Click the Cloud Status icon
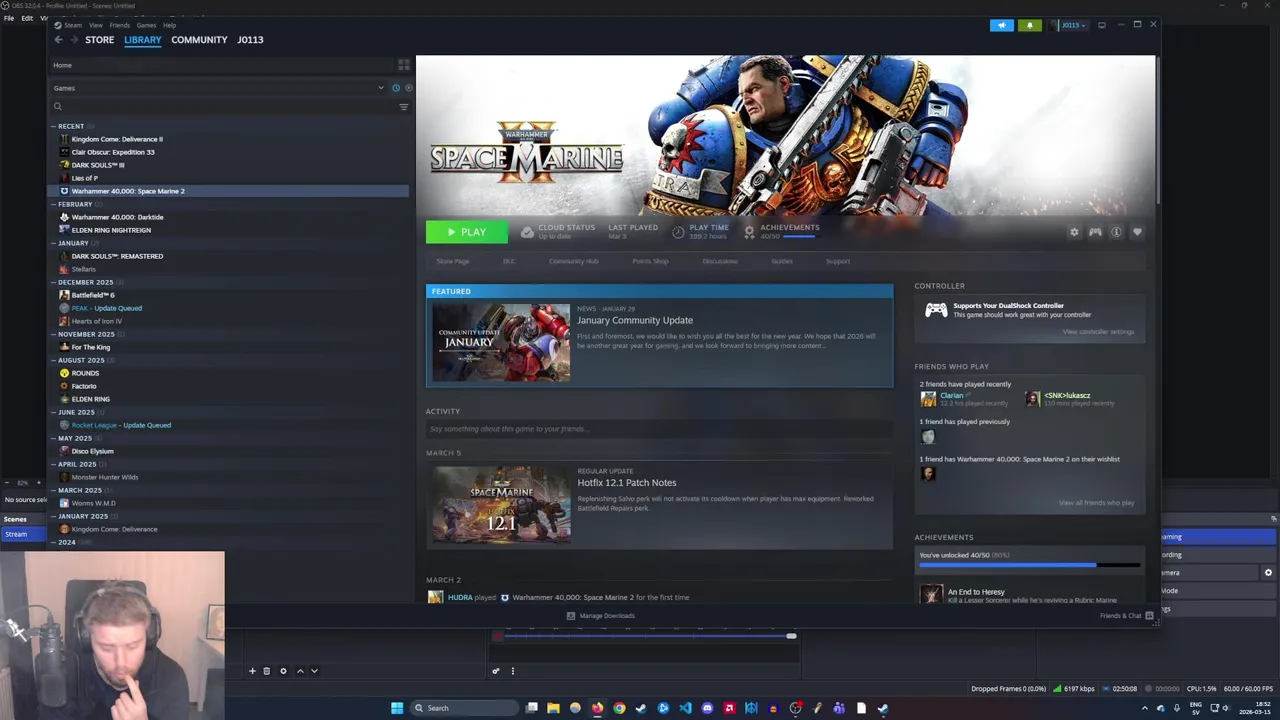Viewport: 1280px width, 720px height. (527, 232)
